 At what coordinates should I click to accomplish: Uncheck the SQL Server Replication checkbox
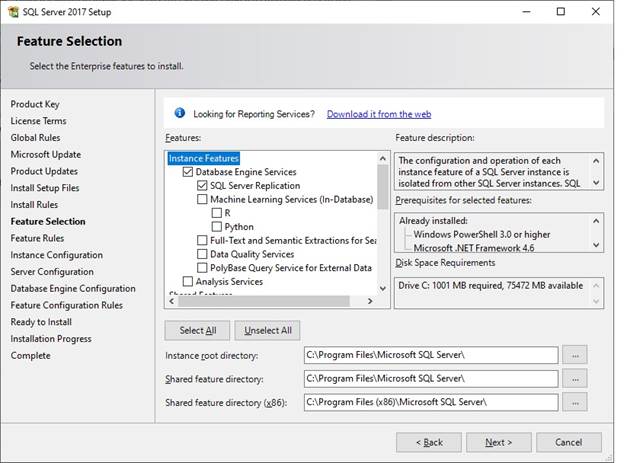(203, 186)
